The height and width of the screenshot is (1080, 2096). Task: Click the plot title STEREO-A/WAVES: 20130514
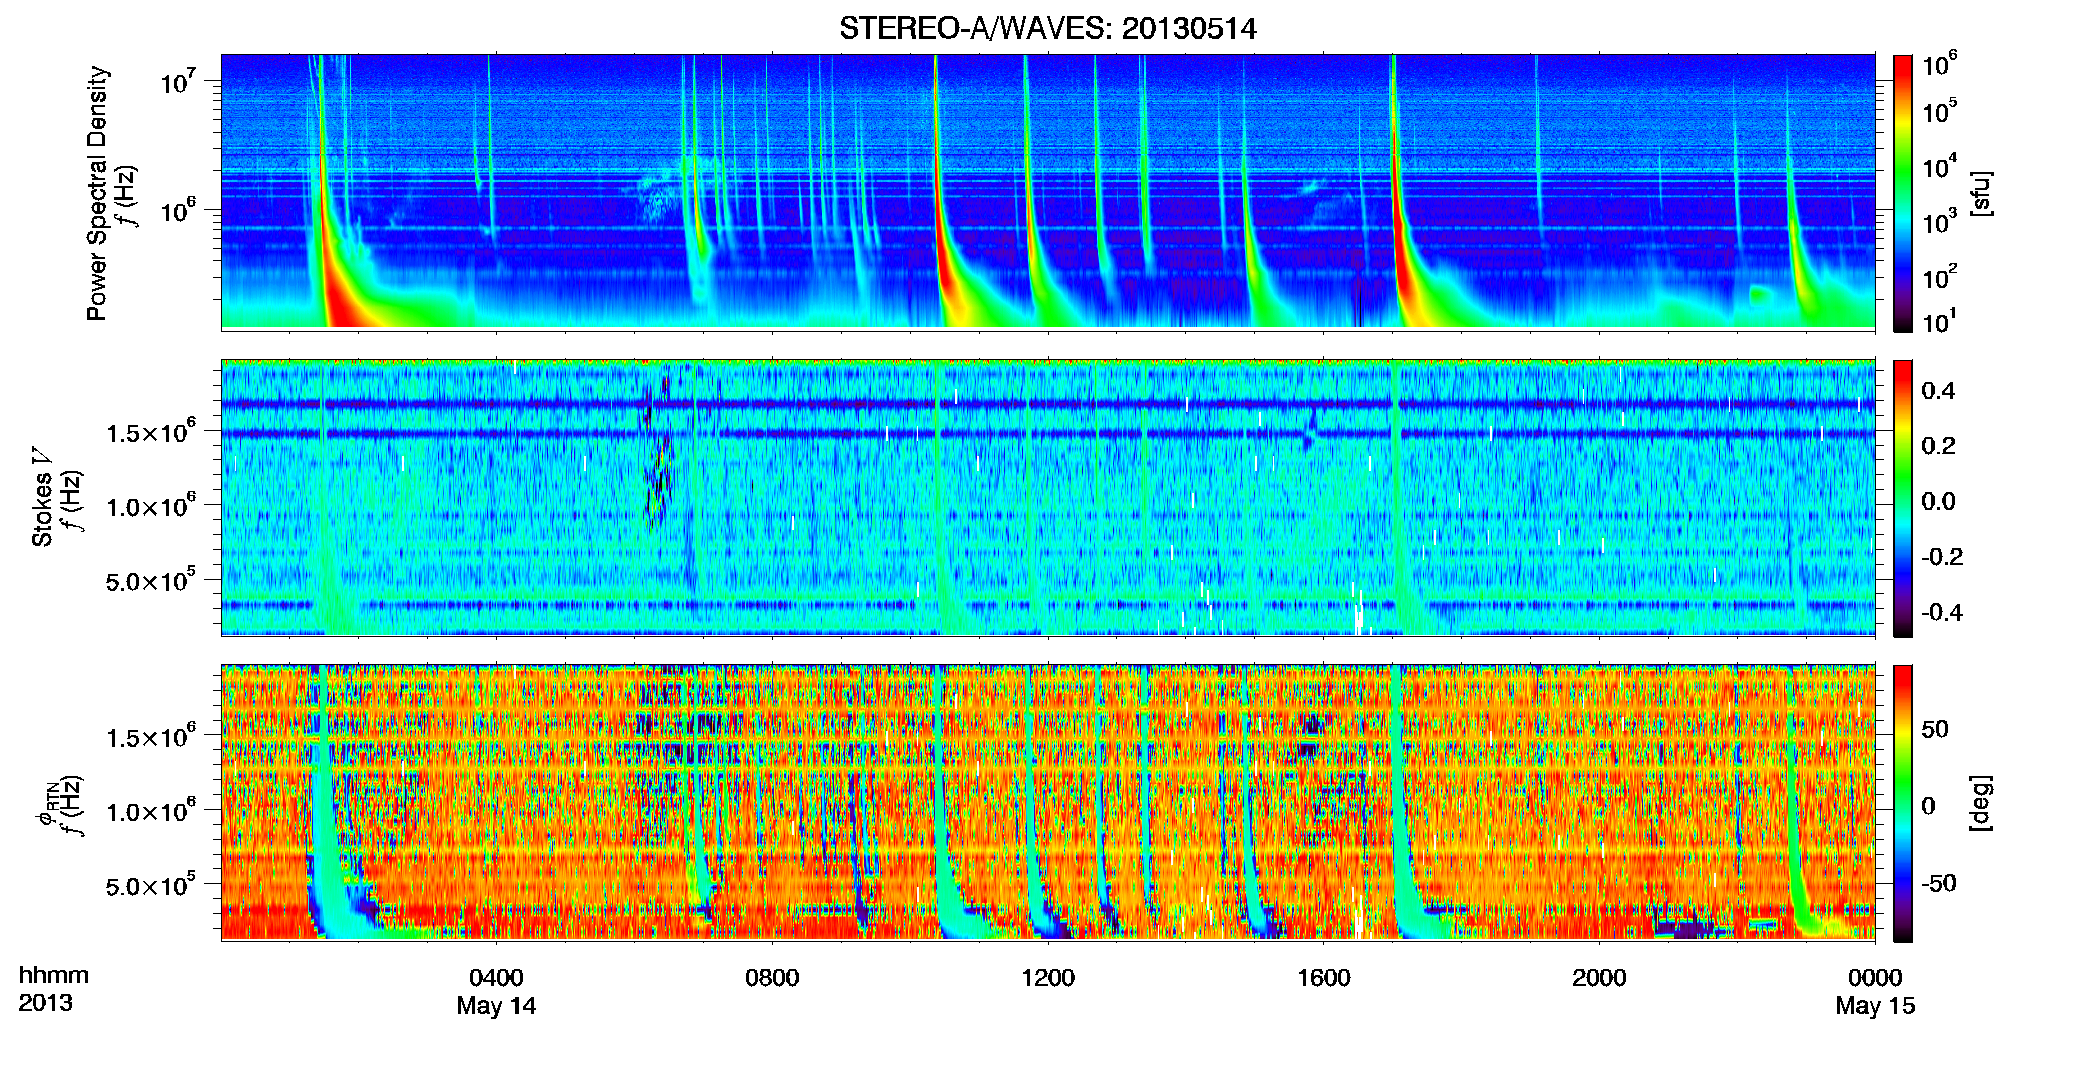coord(1048,28)
